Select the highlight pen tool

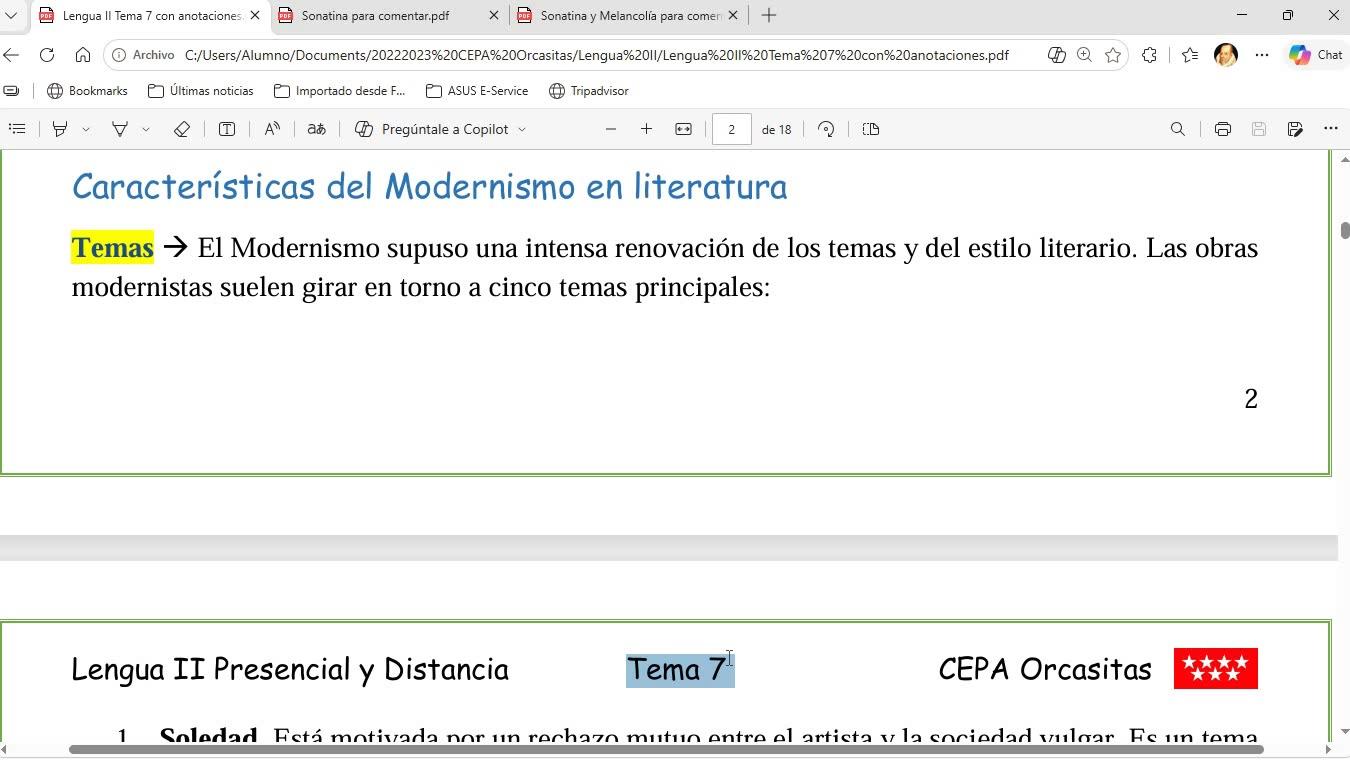click(60, 129)
